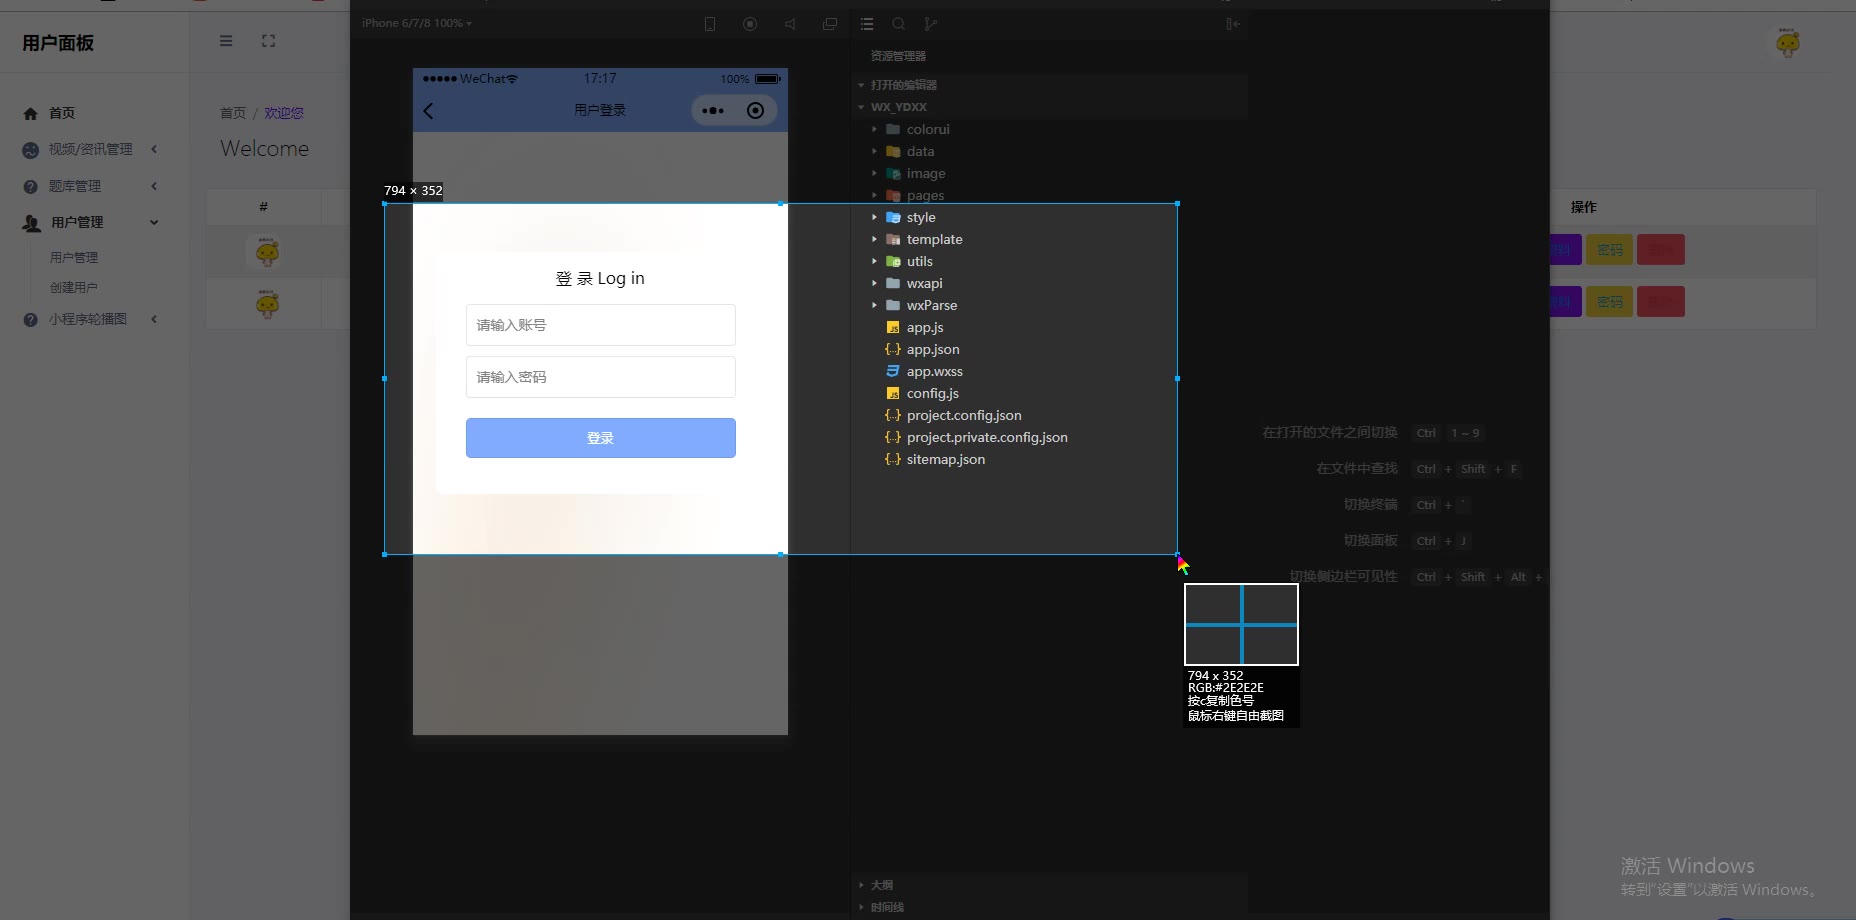Focus the 请输入账号 account input
Screen dimensions: 1856x920
pos(601,325)
